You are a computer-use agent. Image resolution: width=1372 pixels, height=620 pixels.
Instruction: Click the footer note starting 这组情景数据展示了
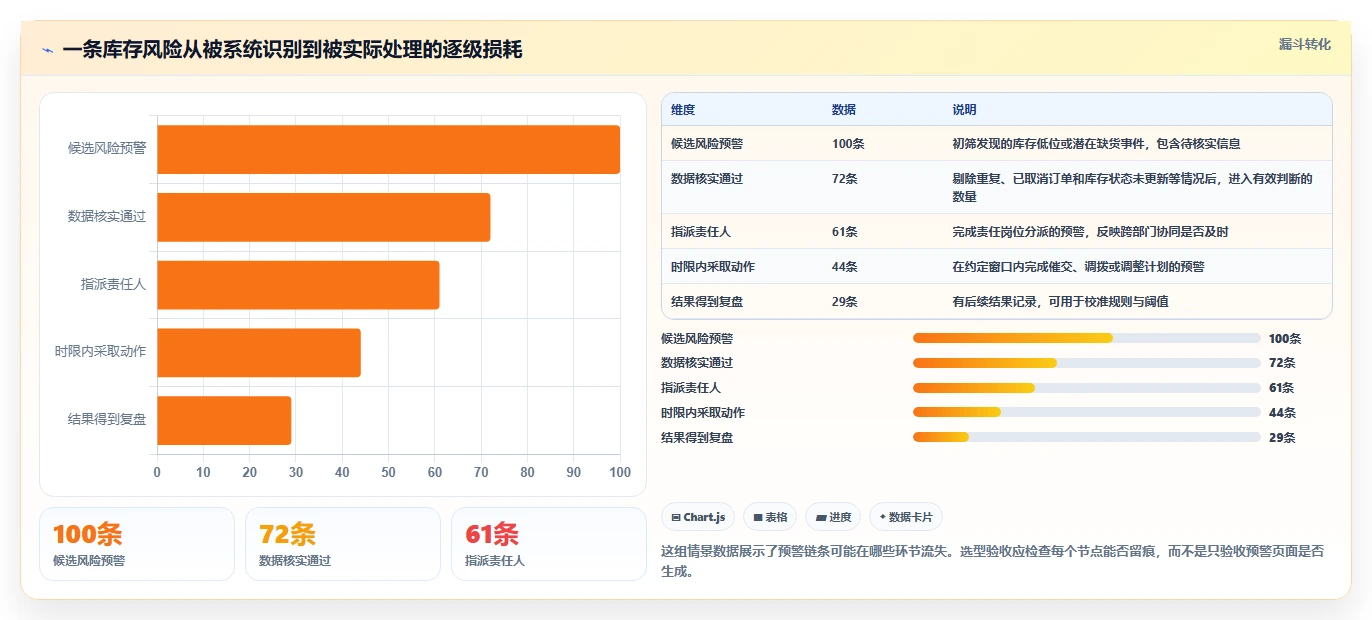pyautogui.click(x=993, y=561)
